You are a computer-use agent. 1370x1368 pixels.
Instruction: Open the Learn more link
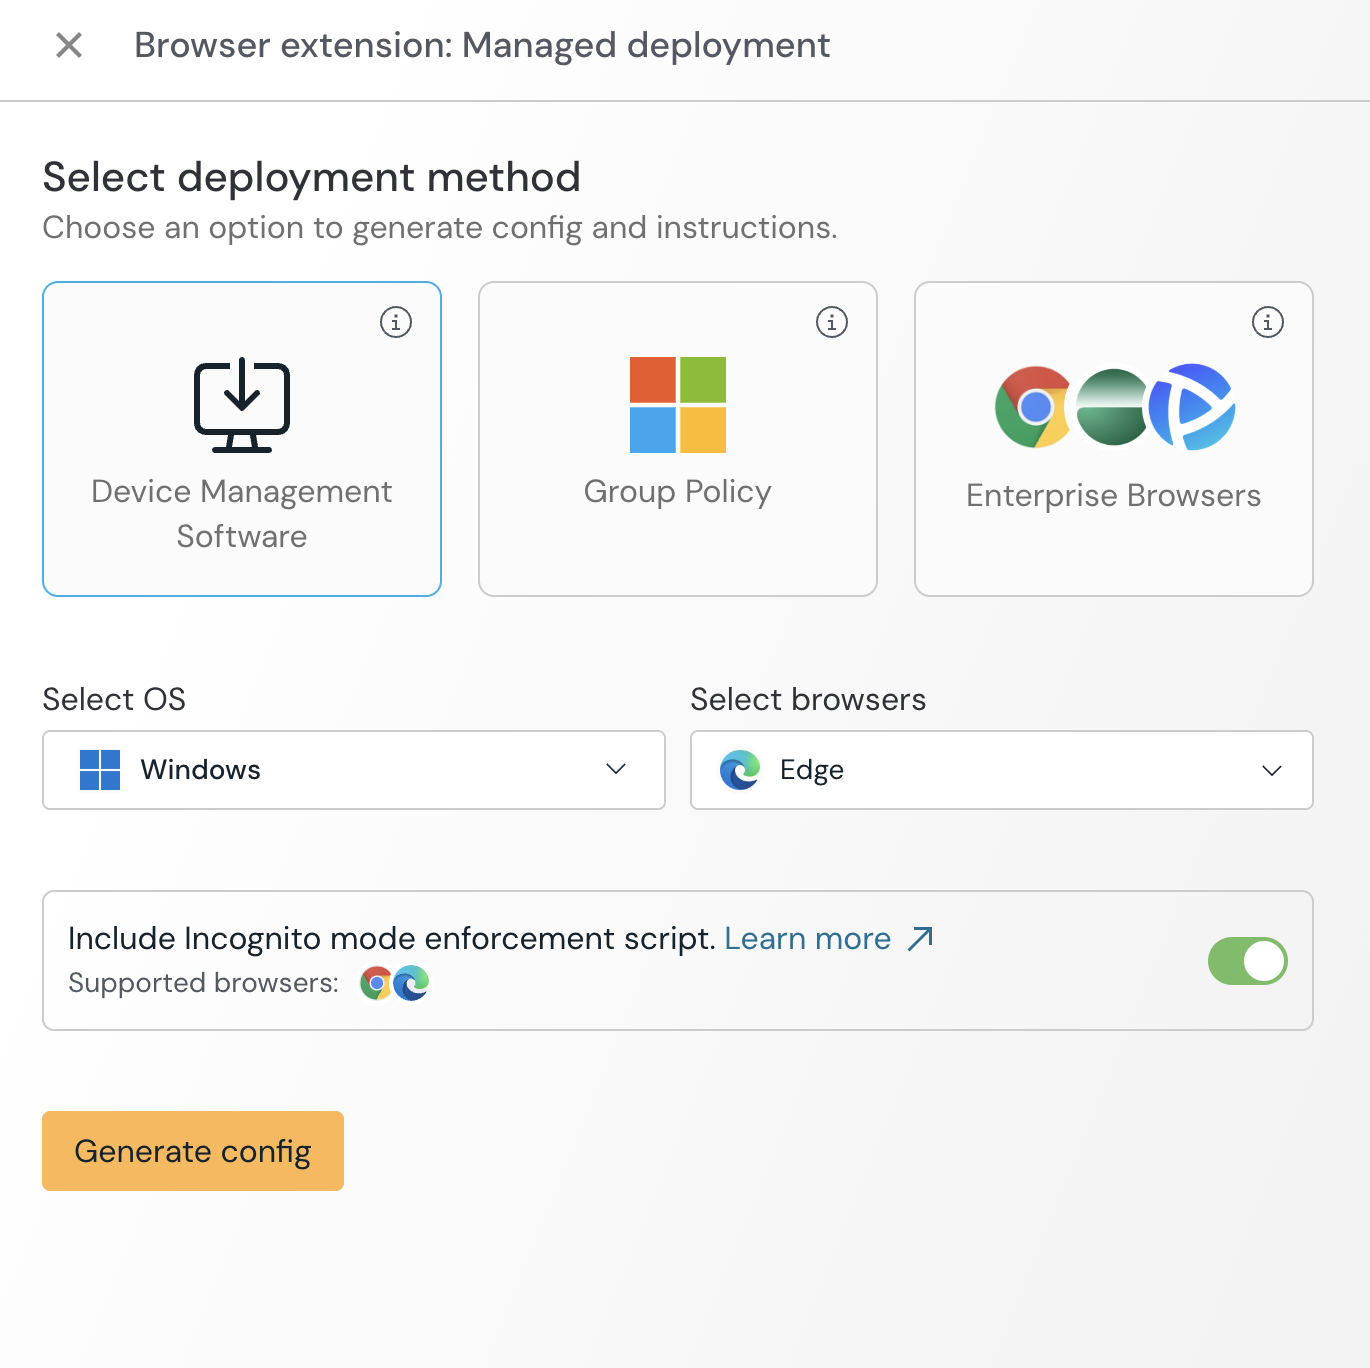pyautogui.click(x=808, y=939)
